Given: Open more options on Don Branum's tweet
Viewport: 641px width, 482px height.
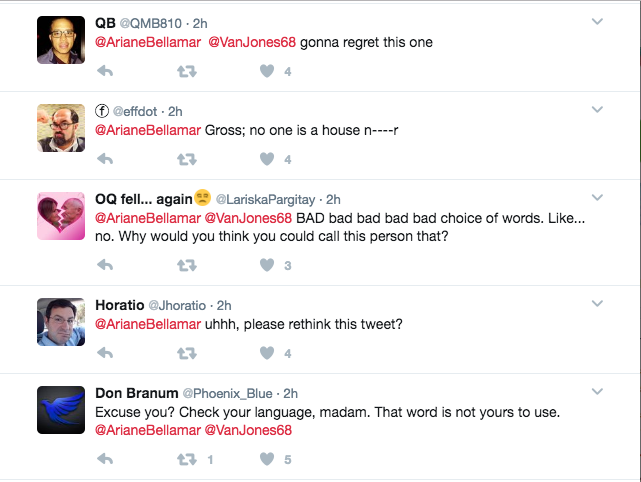Looking at the screenshot, I should 597,392.
